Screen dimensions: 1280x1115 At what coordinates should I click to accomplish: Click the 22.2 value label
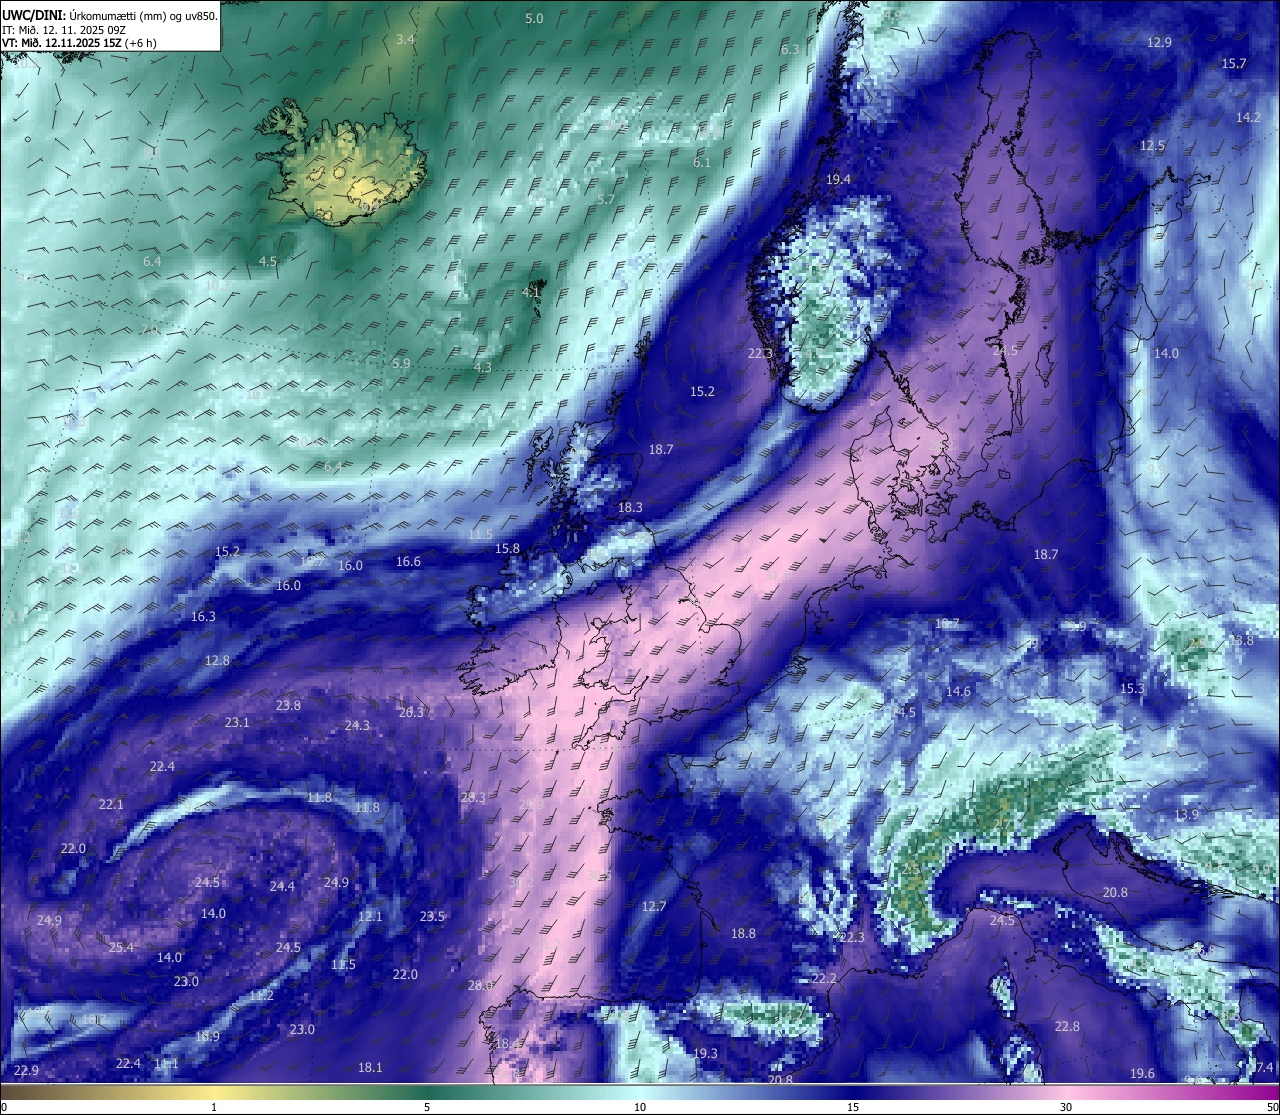click(x=824, y=979)
